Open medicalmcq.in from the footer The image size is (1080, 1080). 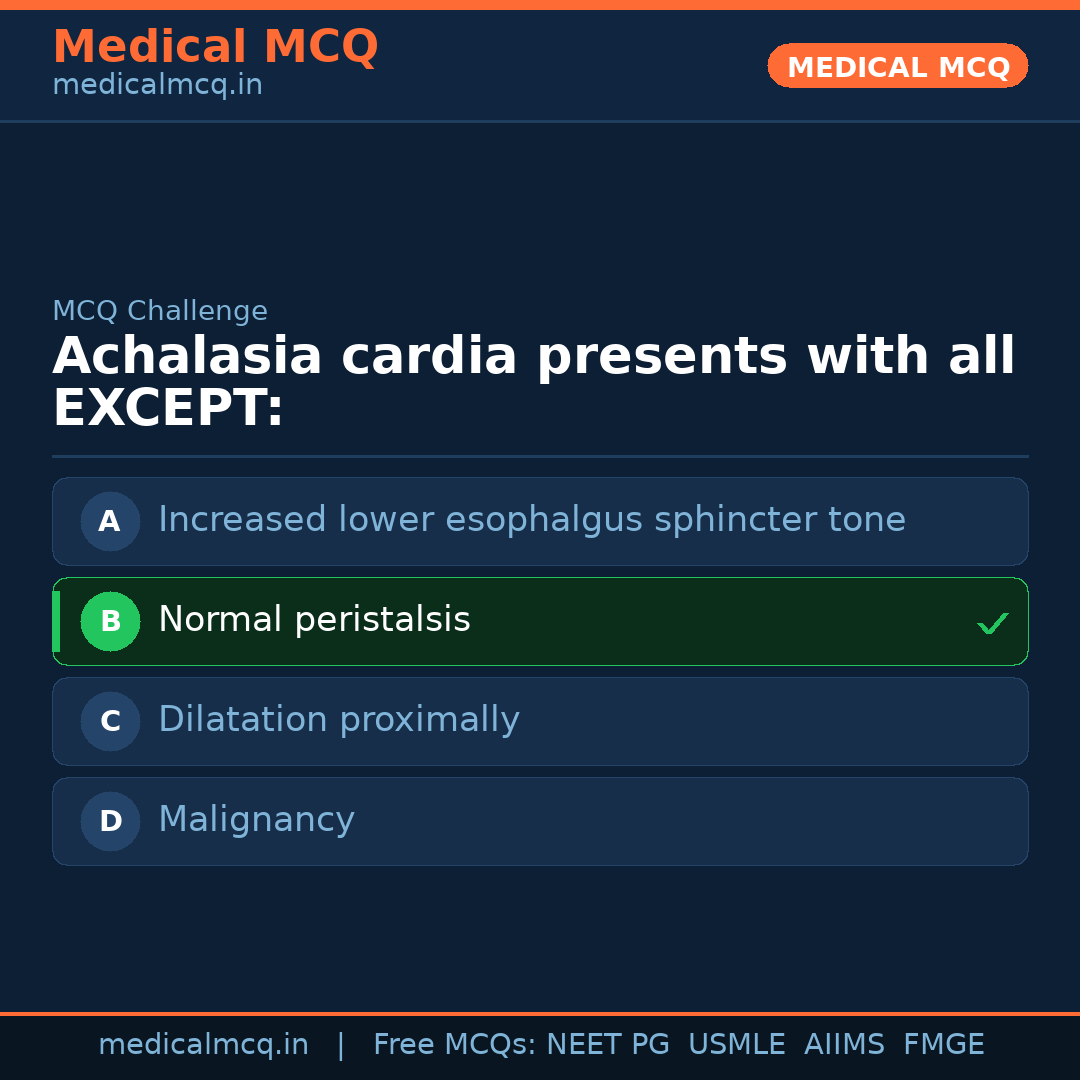(204, 1043)
